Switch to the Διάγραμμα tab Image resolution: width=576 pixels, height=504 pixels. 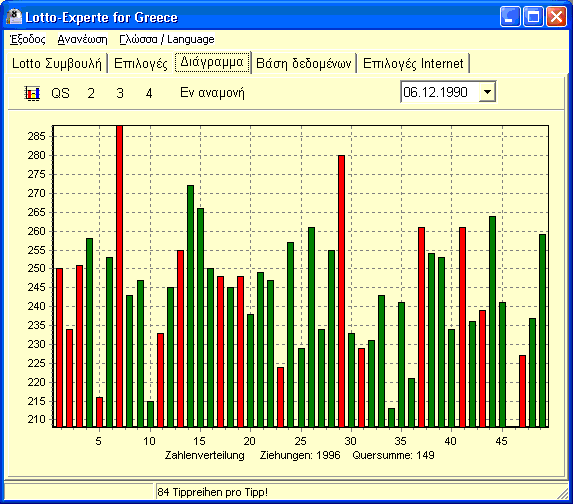coord(212,62)
